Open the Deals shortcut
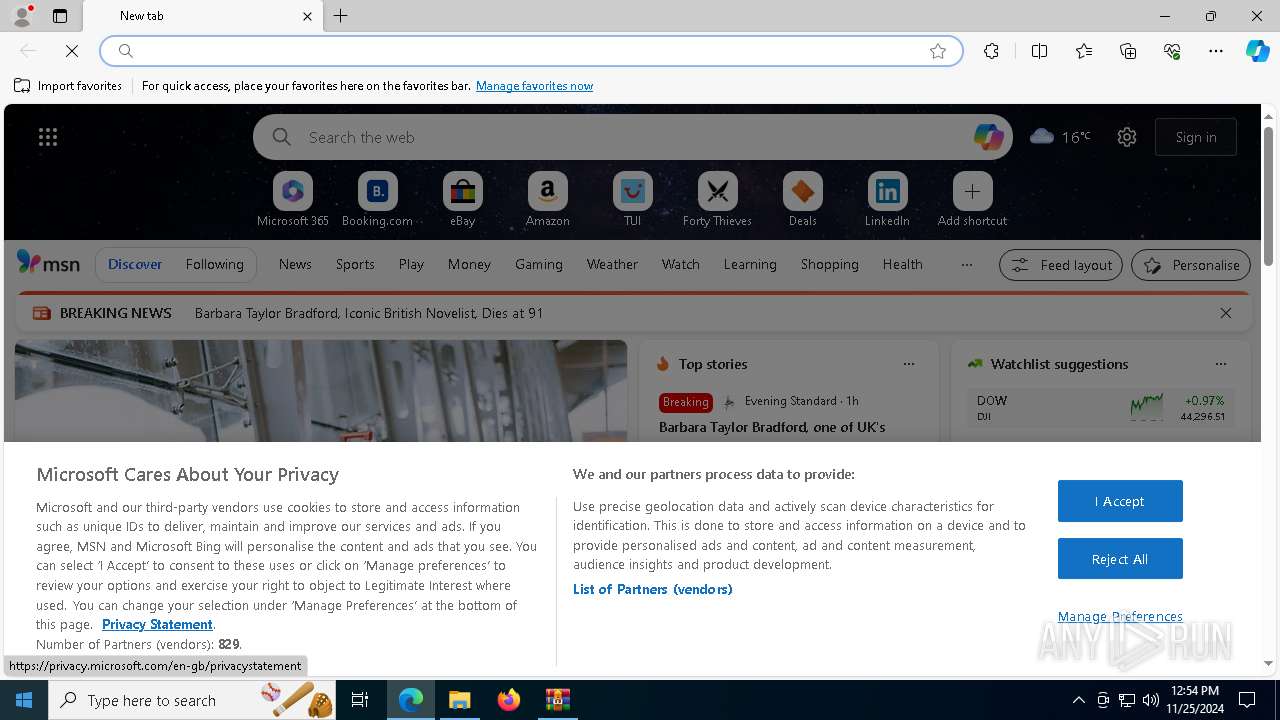 click(x=802, y=200)
